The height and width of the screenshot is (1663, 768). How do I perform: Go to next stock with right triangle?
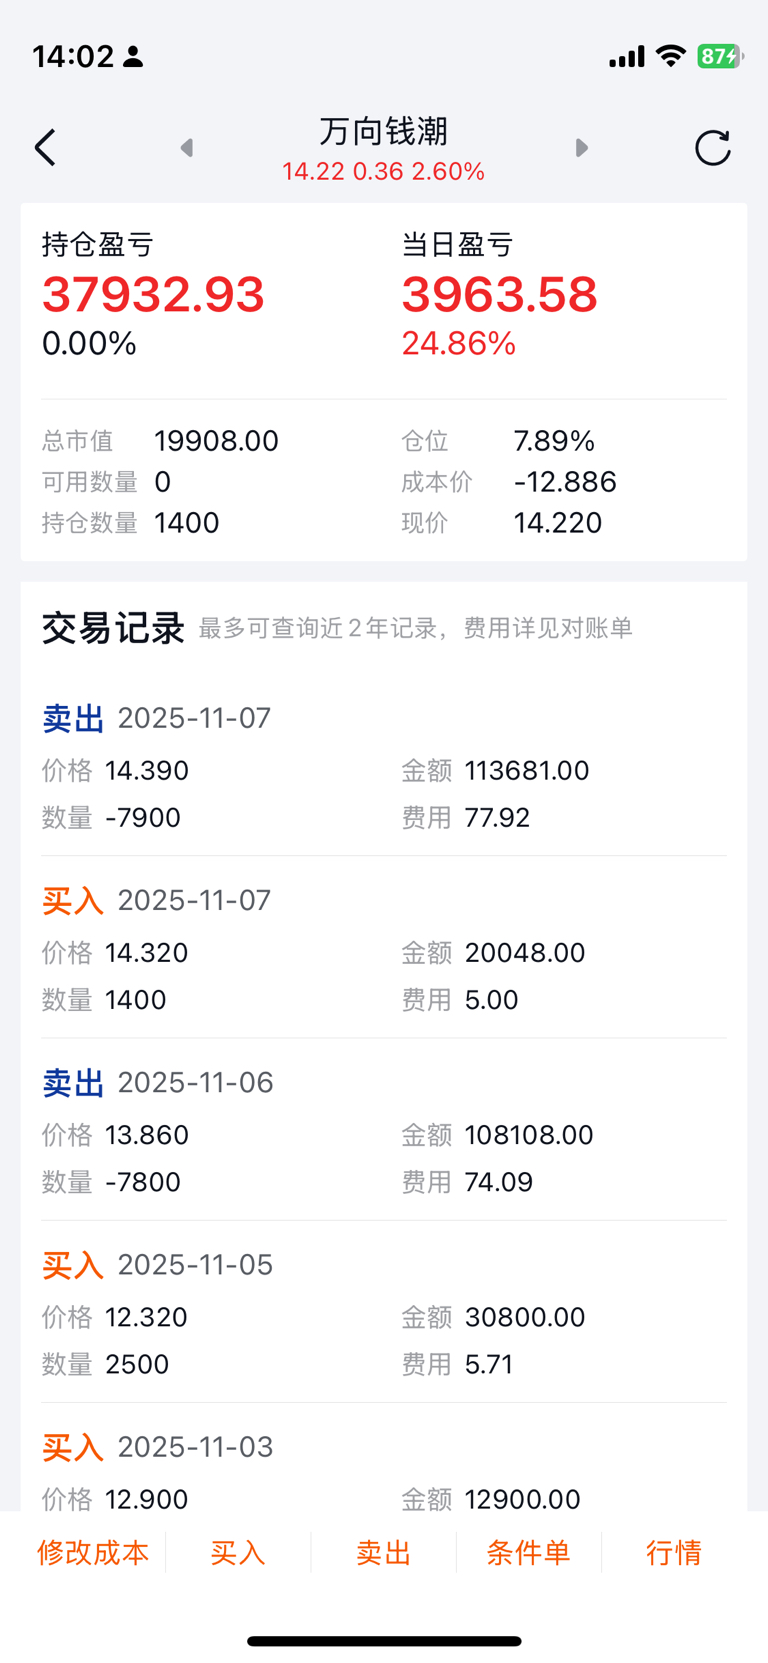click(x=582, y=148)
